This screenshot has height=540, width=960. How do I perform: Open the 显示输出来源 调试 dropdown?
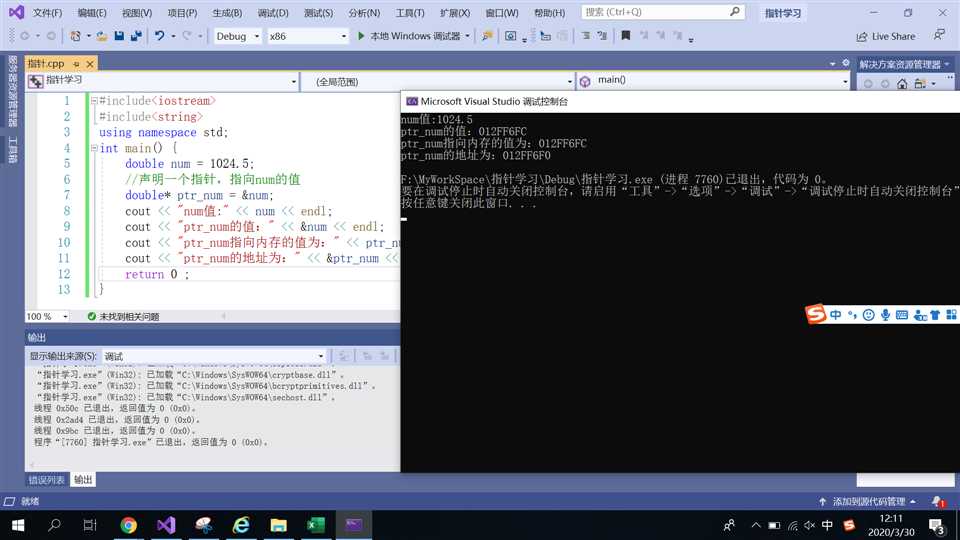(214, 356)
